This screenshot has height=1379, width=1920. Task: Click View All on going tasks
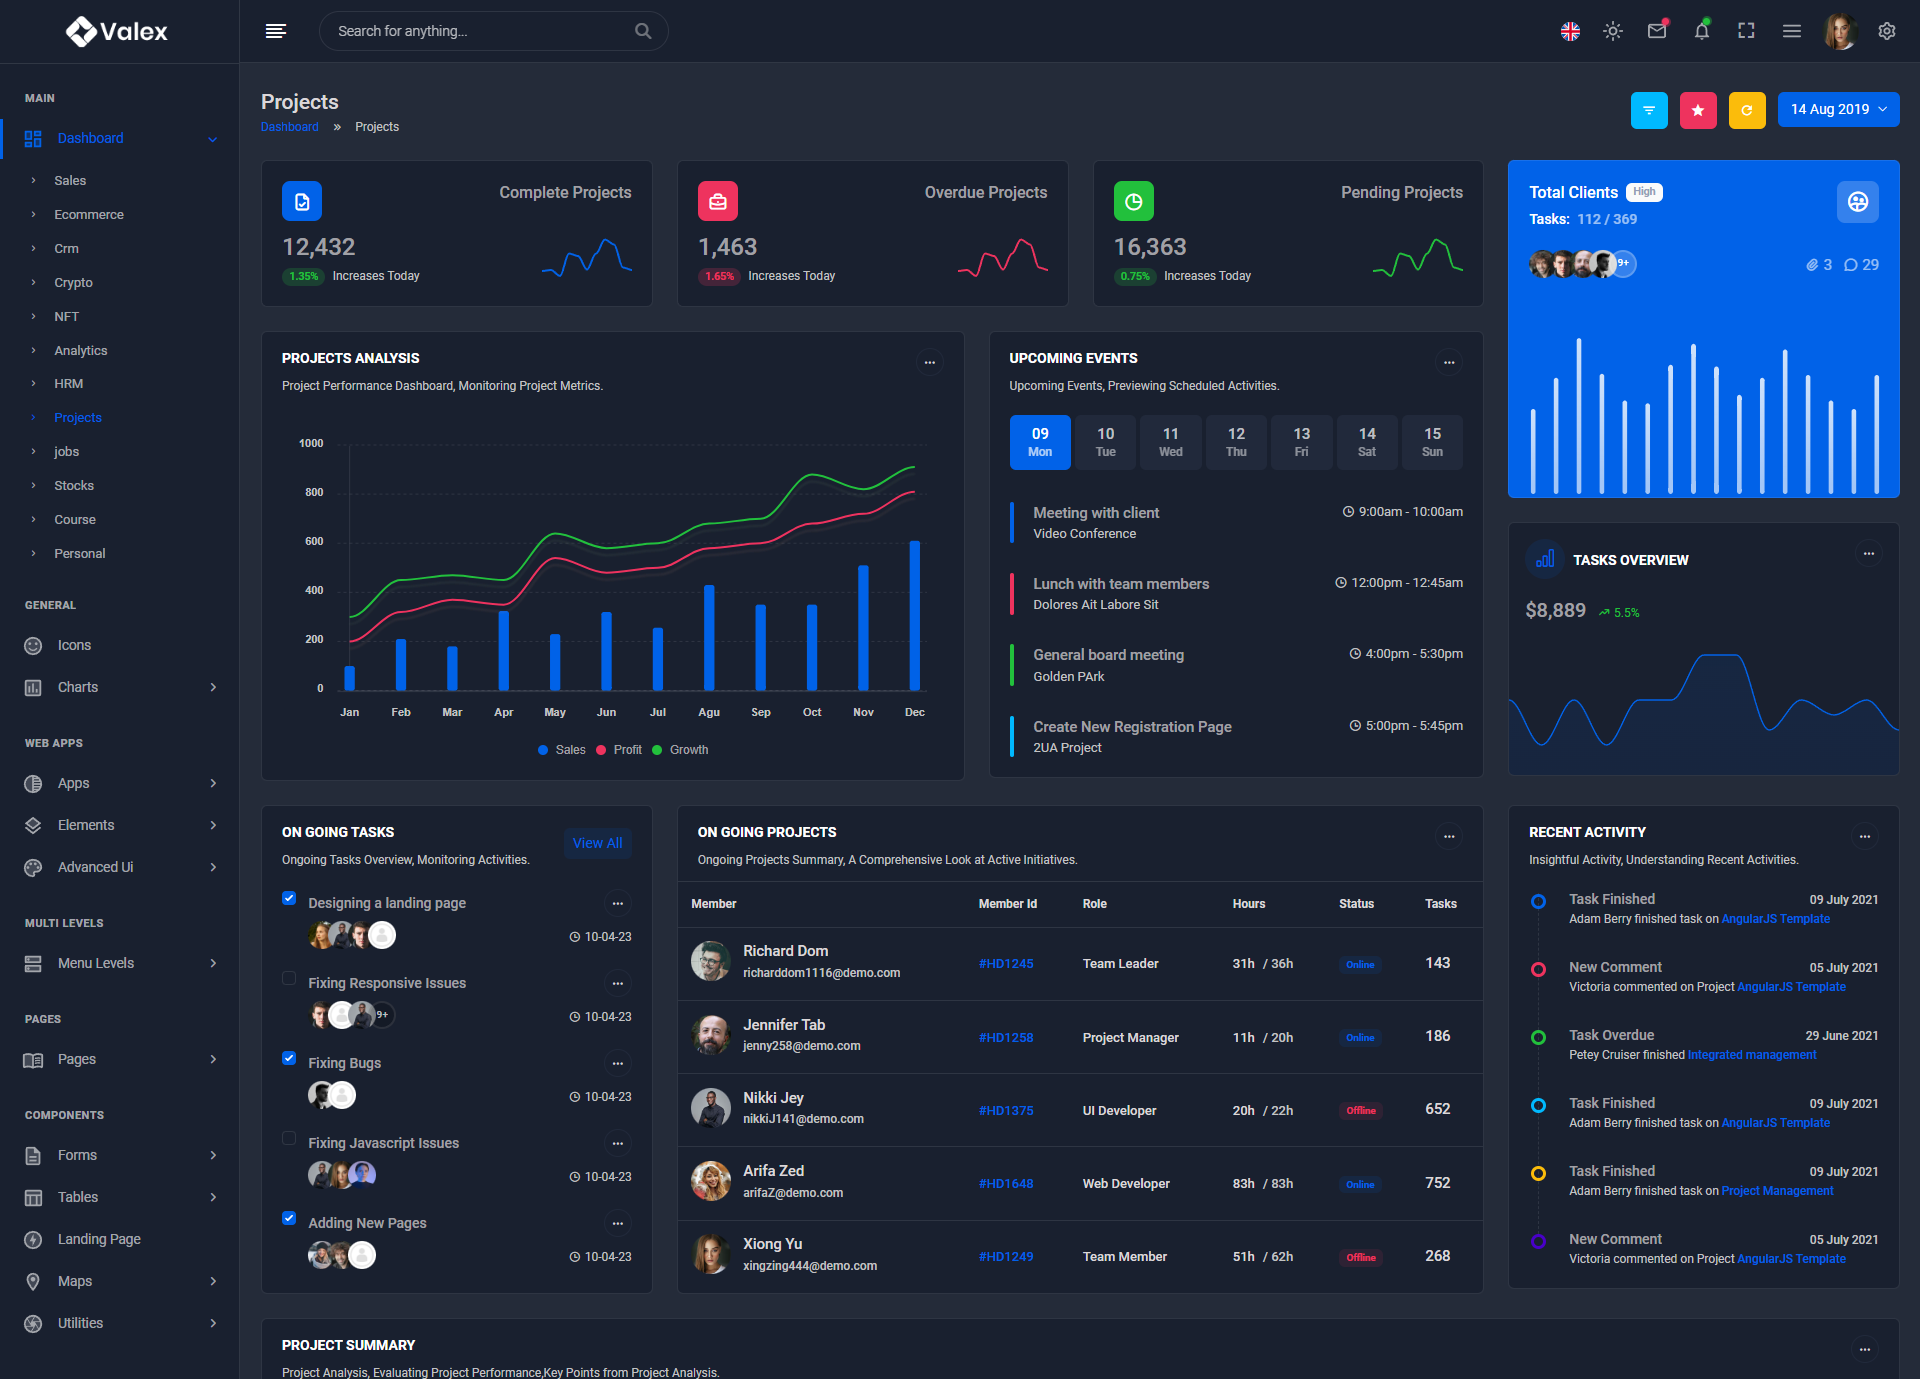pyautogui.click(x=597, y=843)
